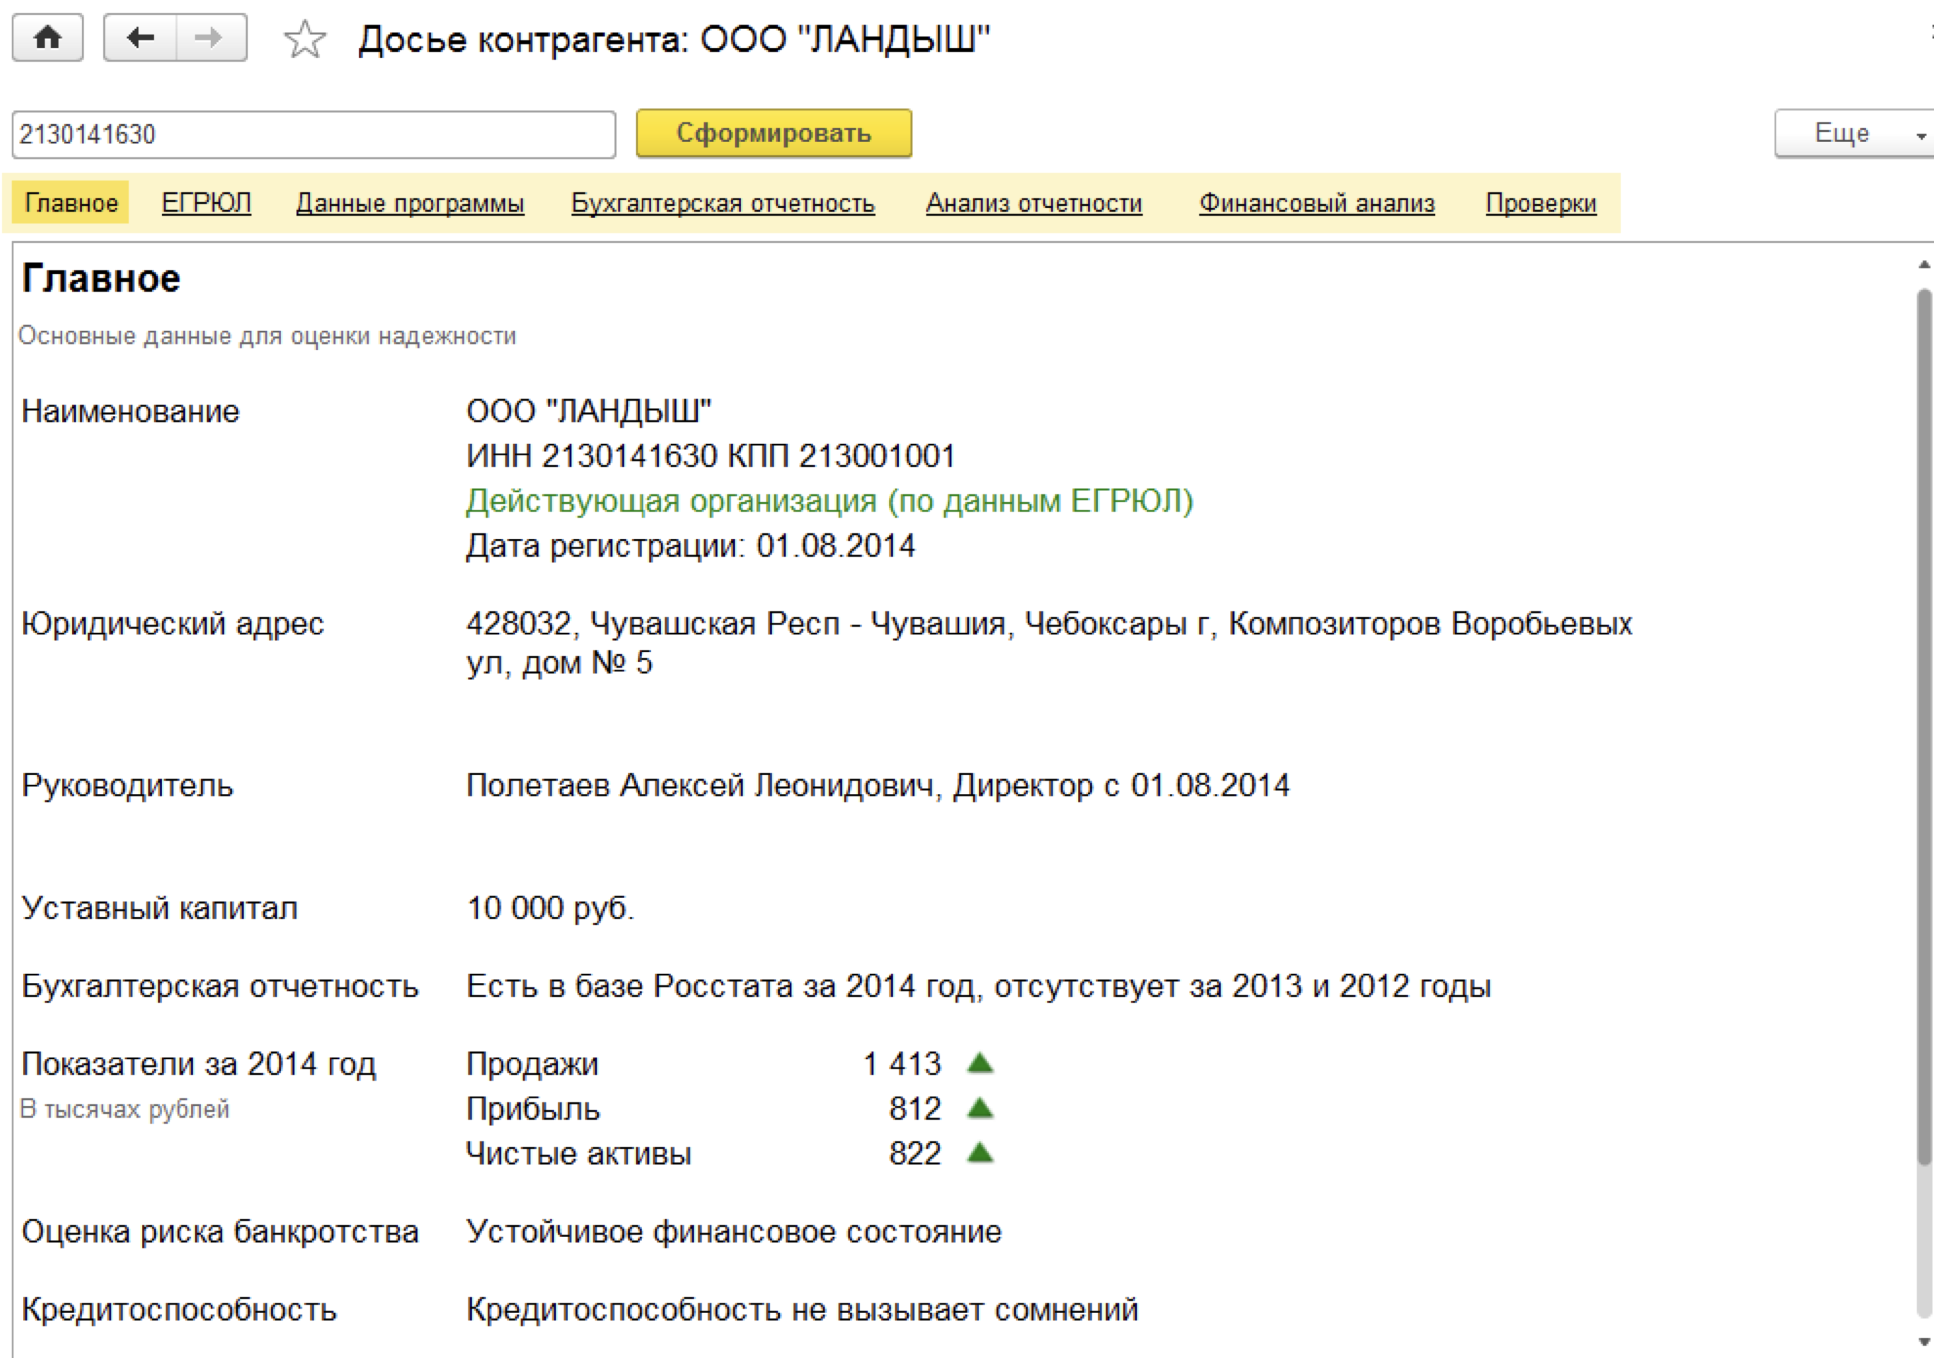Click the INN input field with 2130141630
This screenshot has width=1934, height=1358.
coord(313,134)
